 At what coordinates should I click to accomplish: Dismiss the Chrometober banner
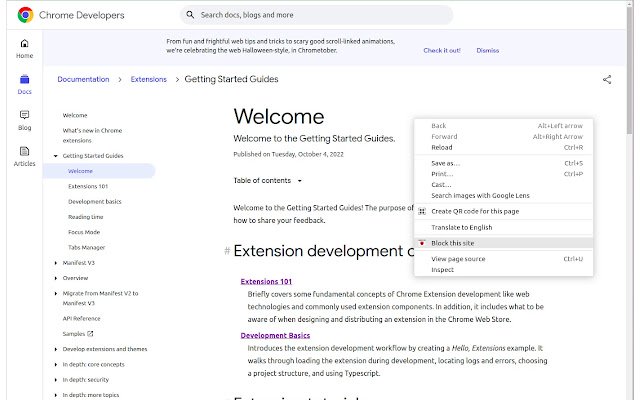click(488, 51)
